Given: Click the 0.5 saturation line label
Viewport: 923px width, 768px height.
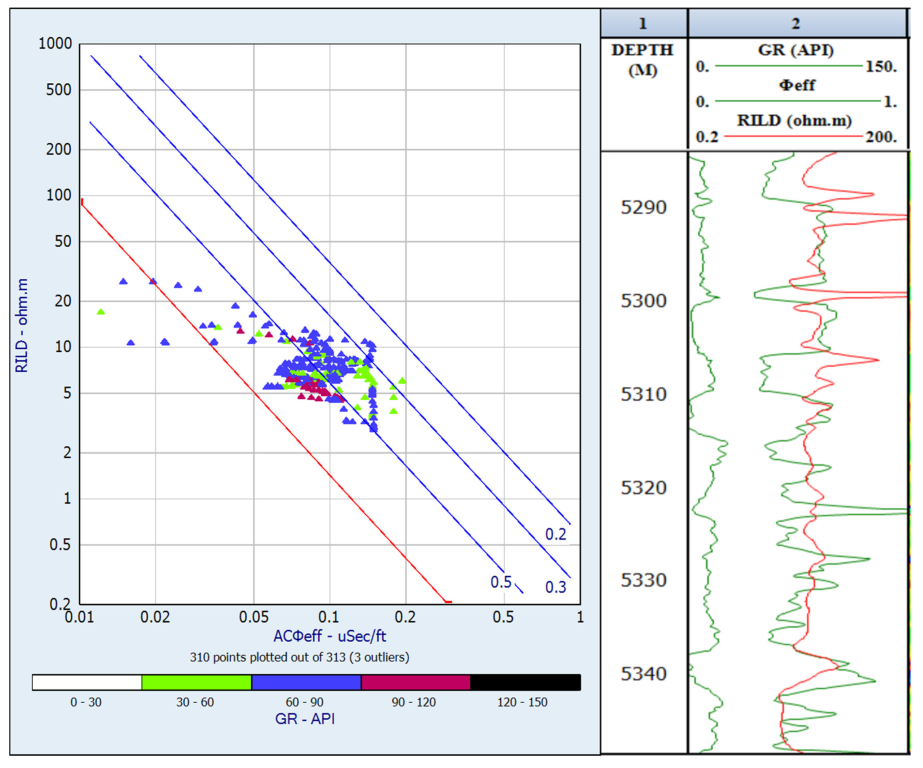Looking at the screenshot, I should point(501,582).
